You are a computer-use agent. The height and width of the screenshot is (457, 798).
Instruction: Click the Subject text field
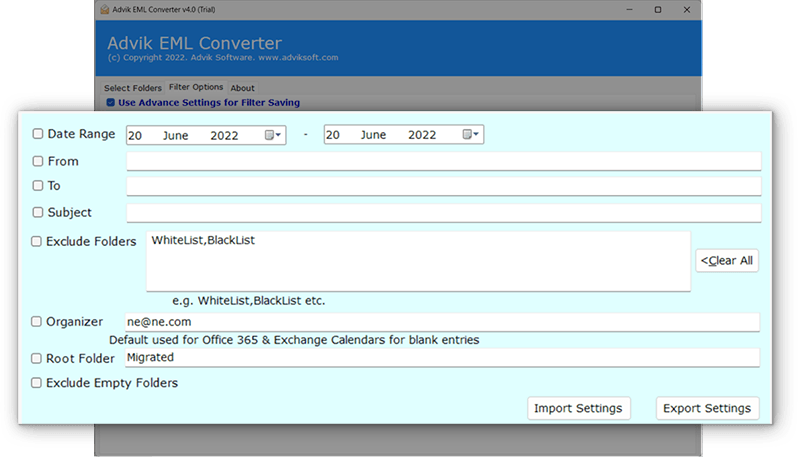click(x=444, y=213)
